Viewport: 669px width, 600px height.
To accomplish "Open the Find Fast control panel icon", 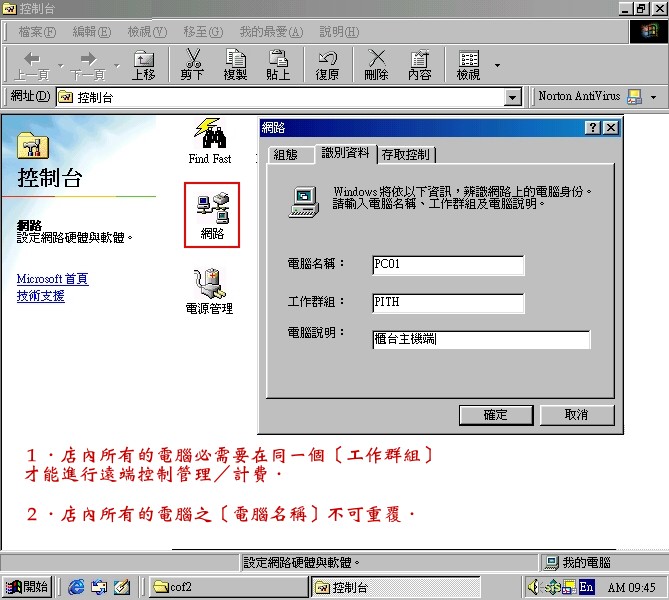I will point(210,141).
